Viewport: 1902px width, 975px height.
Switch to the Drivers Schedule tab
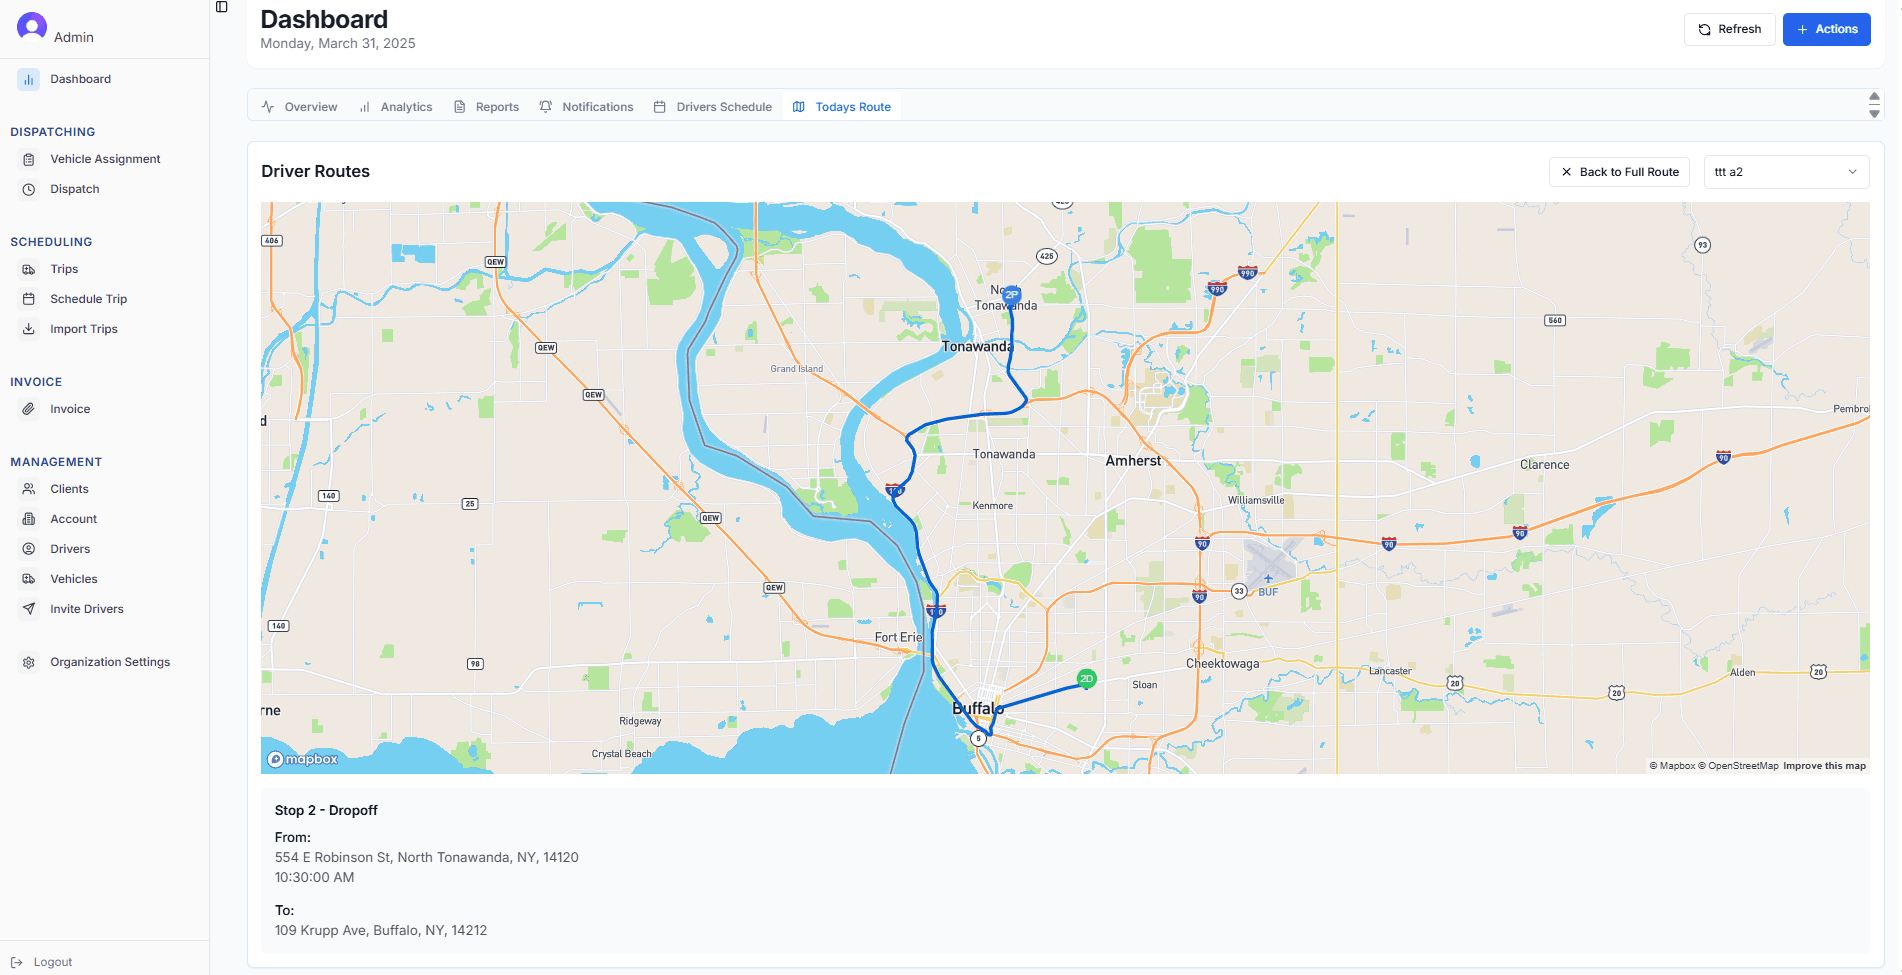pyautogui.click(x=712, y=106)
